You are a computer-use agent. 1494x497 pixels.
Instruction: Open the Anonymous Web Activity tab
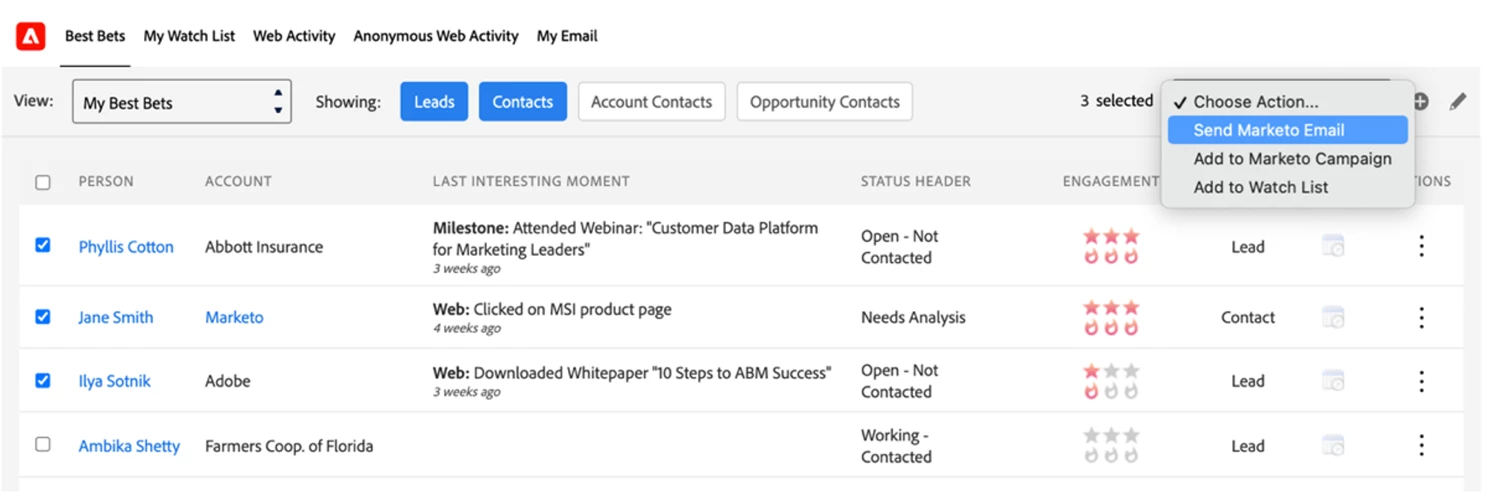435,36
